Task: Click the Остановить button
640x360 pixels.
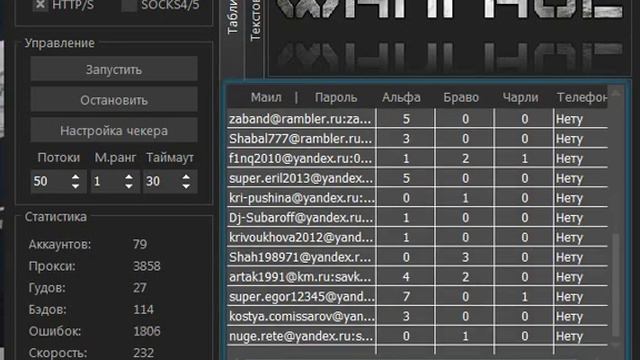Action: click(x=114, y=100)
